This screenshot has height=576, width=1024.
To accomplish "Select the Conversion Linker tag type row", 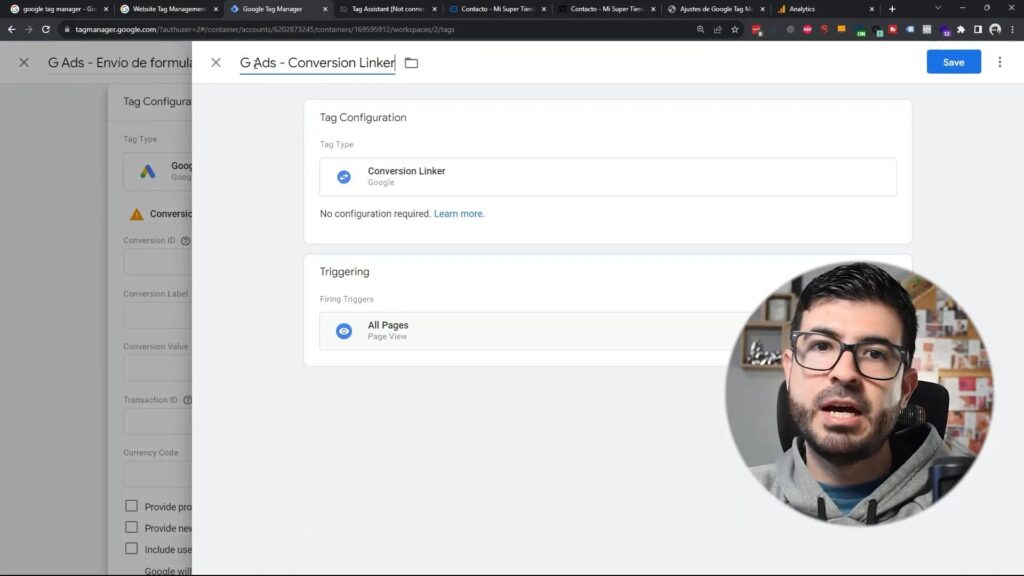I will pos(608,176).
